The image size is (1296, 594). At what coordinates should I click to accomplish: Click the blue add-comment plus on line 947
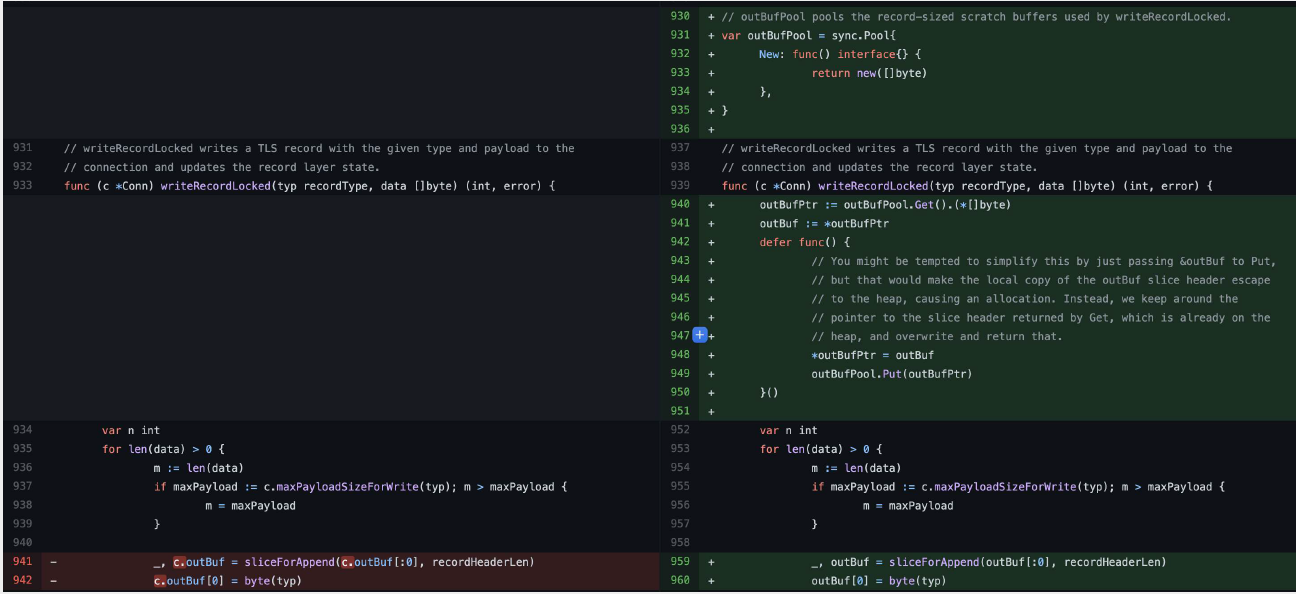[700, 336]
